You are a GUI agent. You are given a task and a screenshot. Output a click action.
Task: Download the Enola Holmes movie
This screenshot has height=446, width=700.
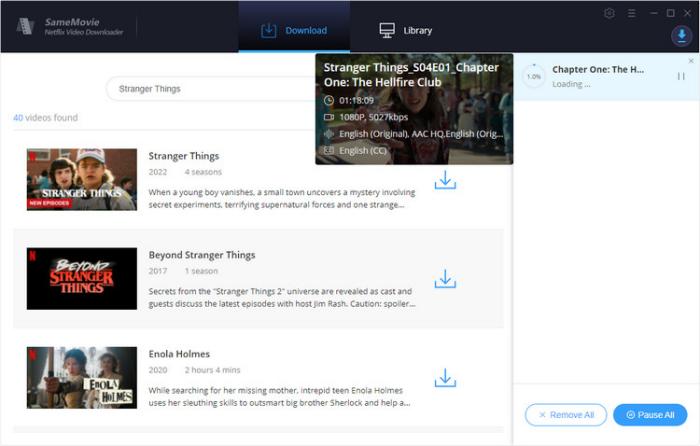pos(445,378)
